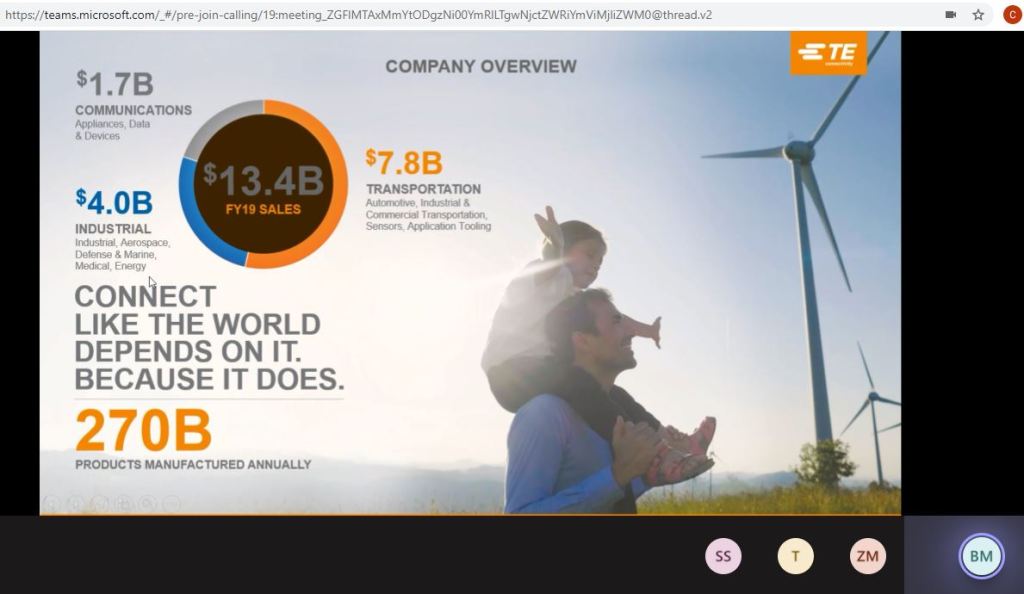Click the Company Overview slide title

click(481, 67)
